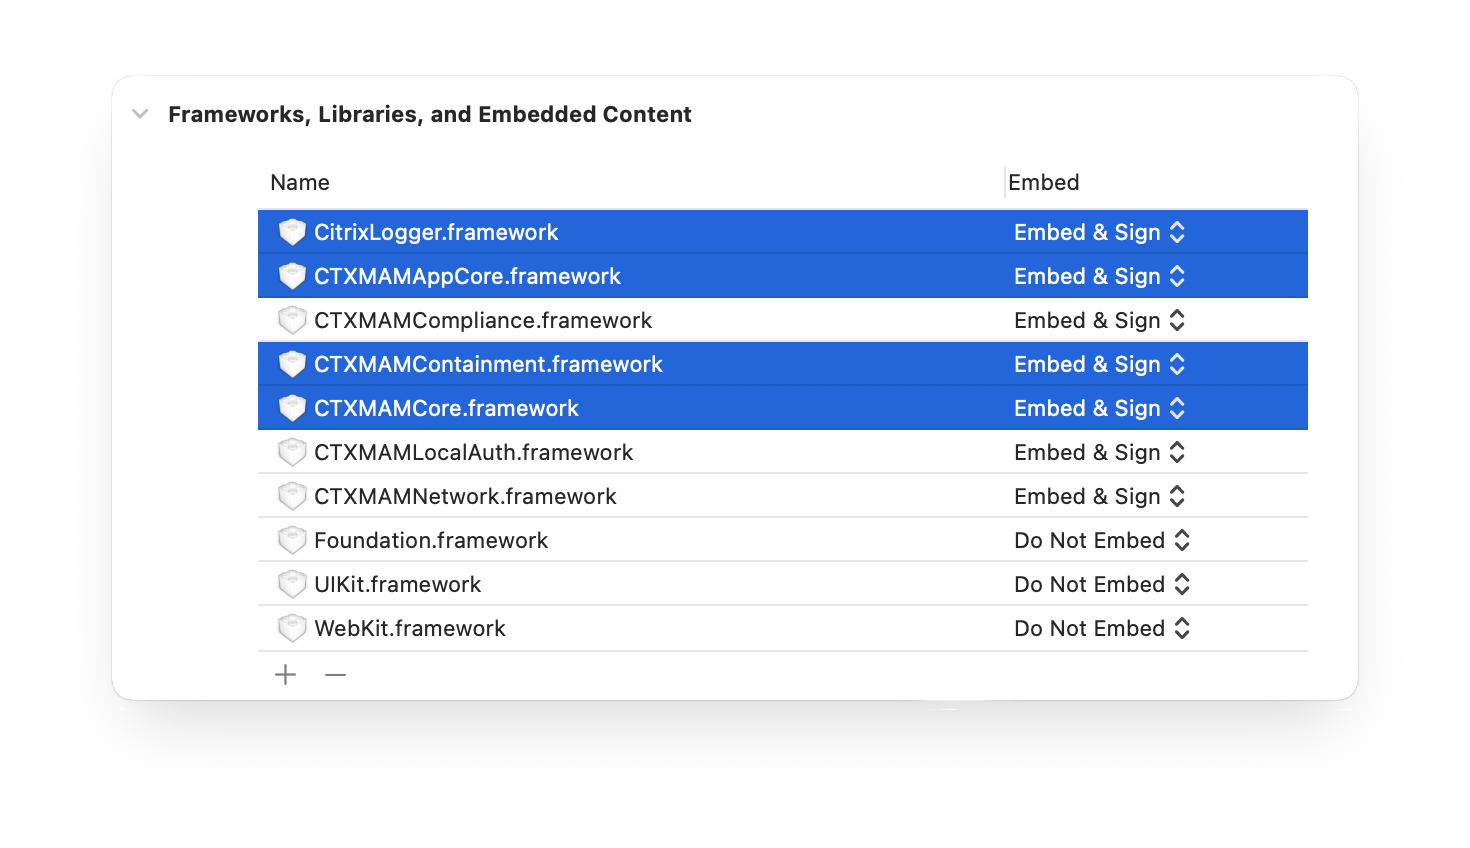Click the CTXMAMLocalAuth.framework icon
Viewport: 1470px width, 848px height.
[x=292, y=452]
